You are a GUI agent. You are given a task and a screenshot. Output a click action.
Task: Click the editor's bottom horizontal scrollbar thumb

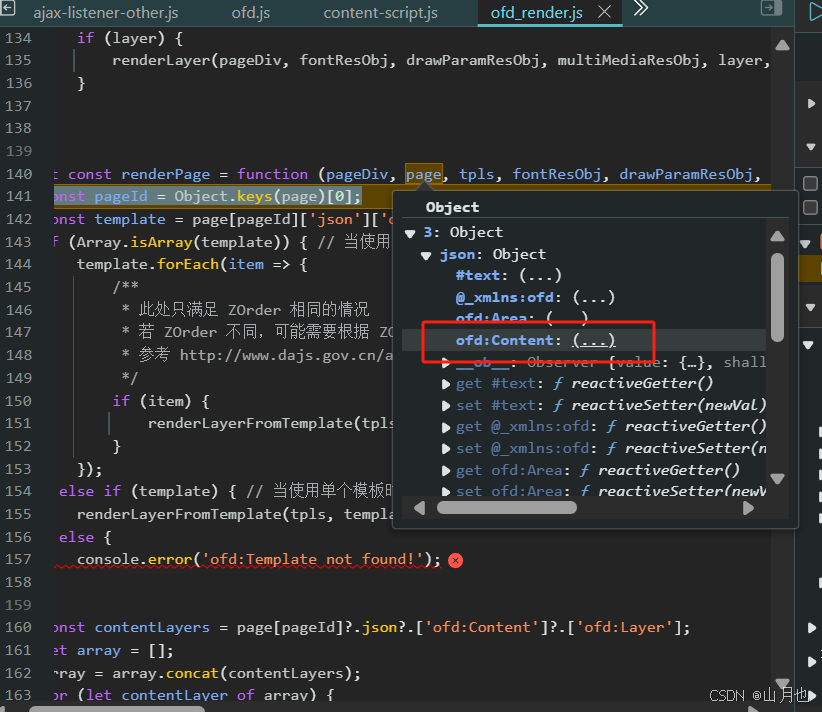(x=116, y=709)
